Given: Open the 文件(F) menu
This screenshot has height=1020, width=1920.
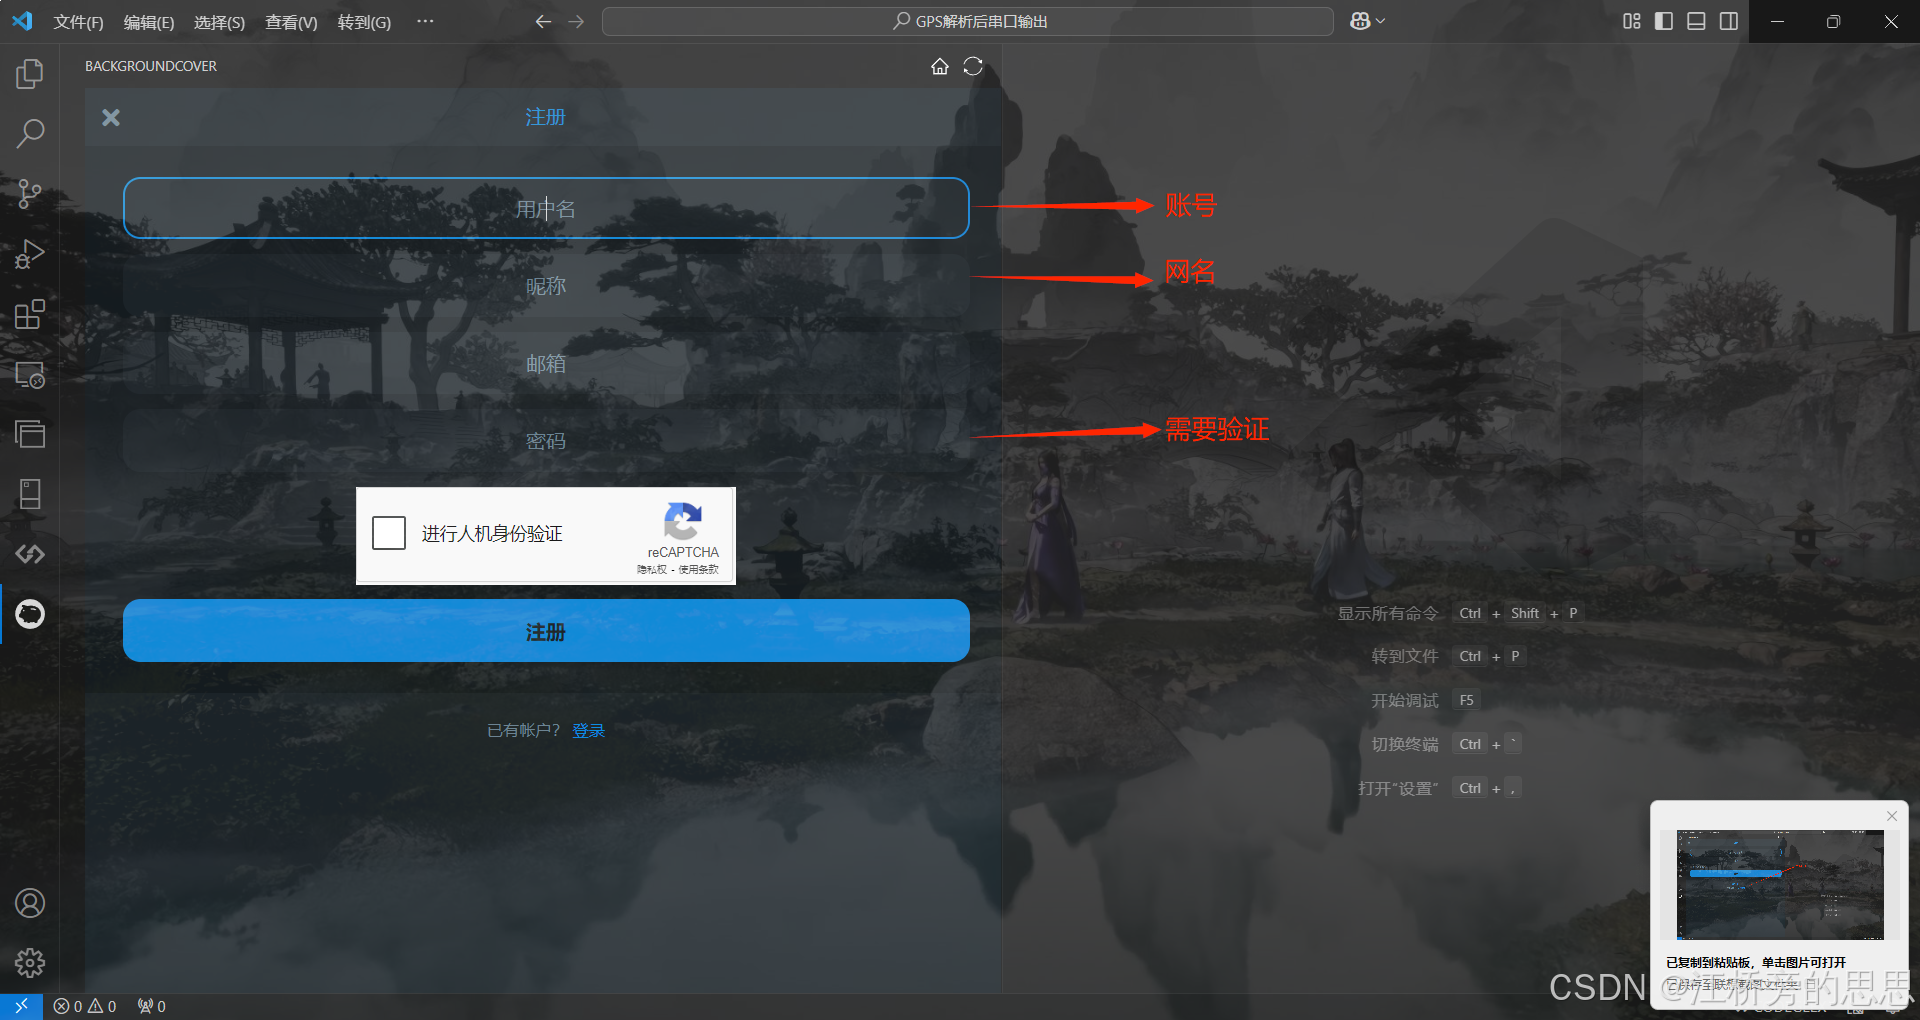Looking at the screenshot, I should click(78, 22).
